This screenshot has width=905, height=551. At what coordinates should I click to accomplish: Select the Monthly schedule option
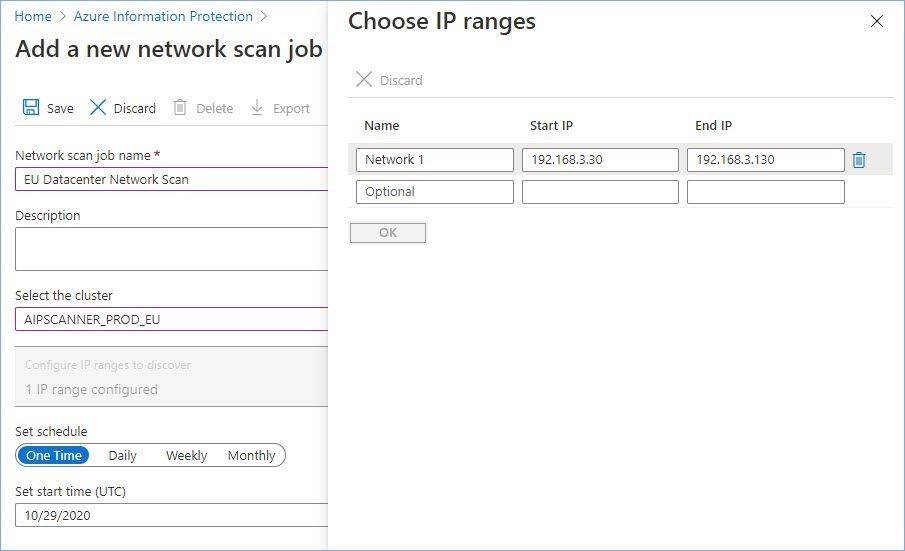point(251,455)
